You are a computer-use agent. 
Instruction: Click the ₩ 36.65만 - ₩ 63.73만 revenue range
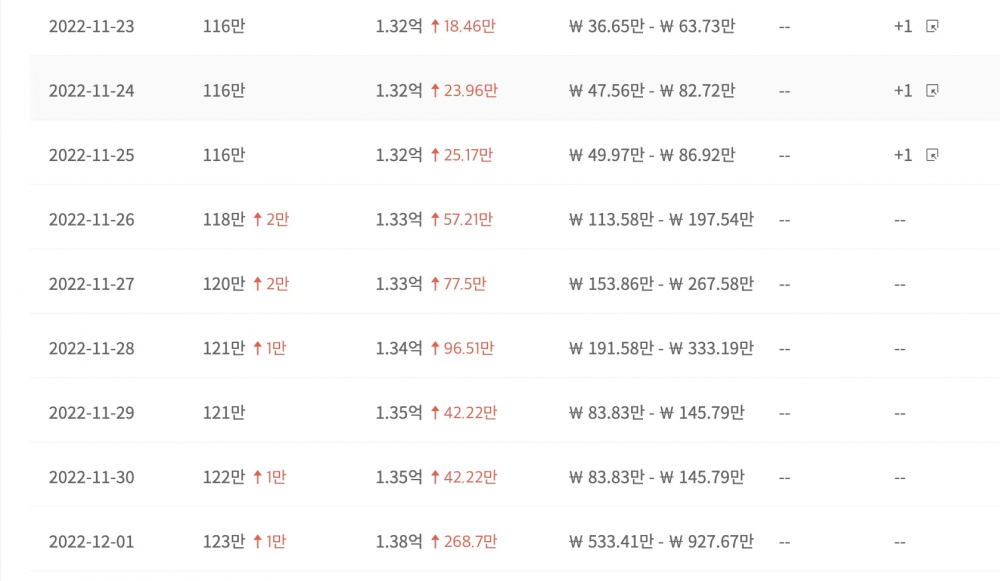[652, 26]
